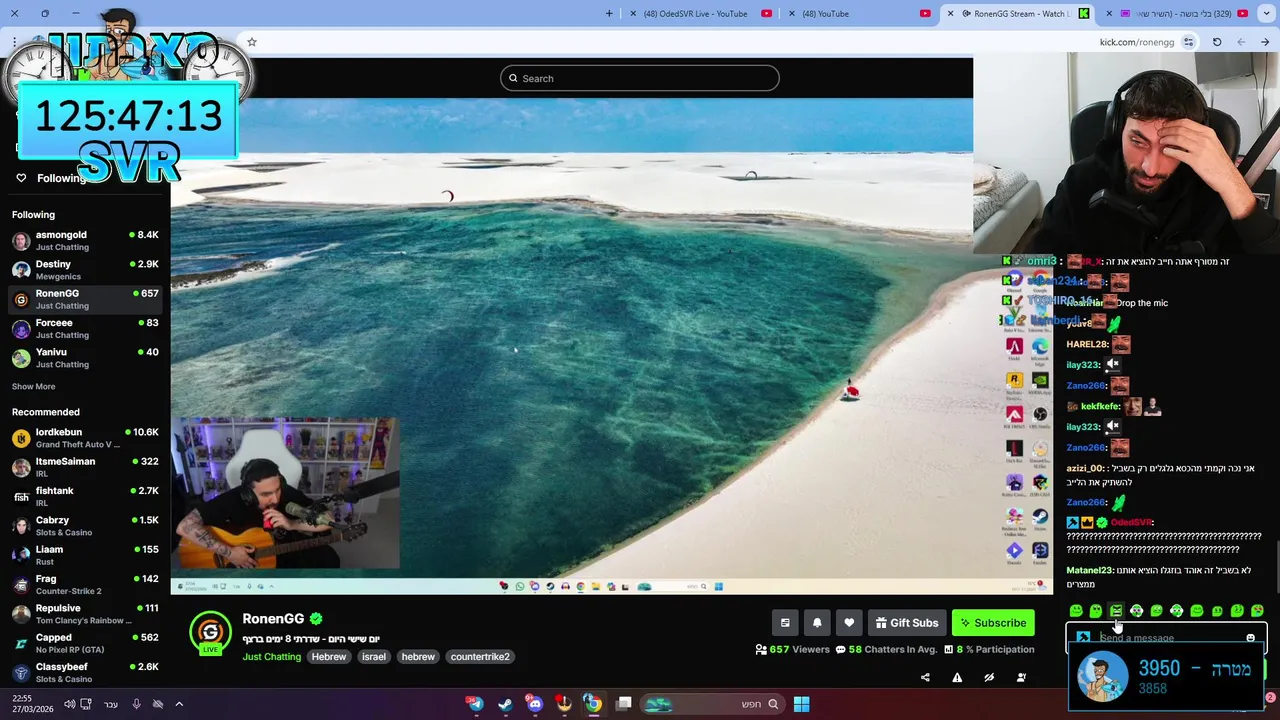Viewport: 1280px width, 720px height.
Task: Open the Repulsive recommended channel
Action: click(85, 614)
